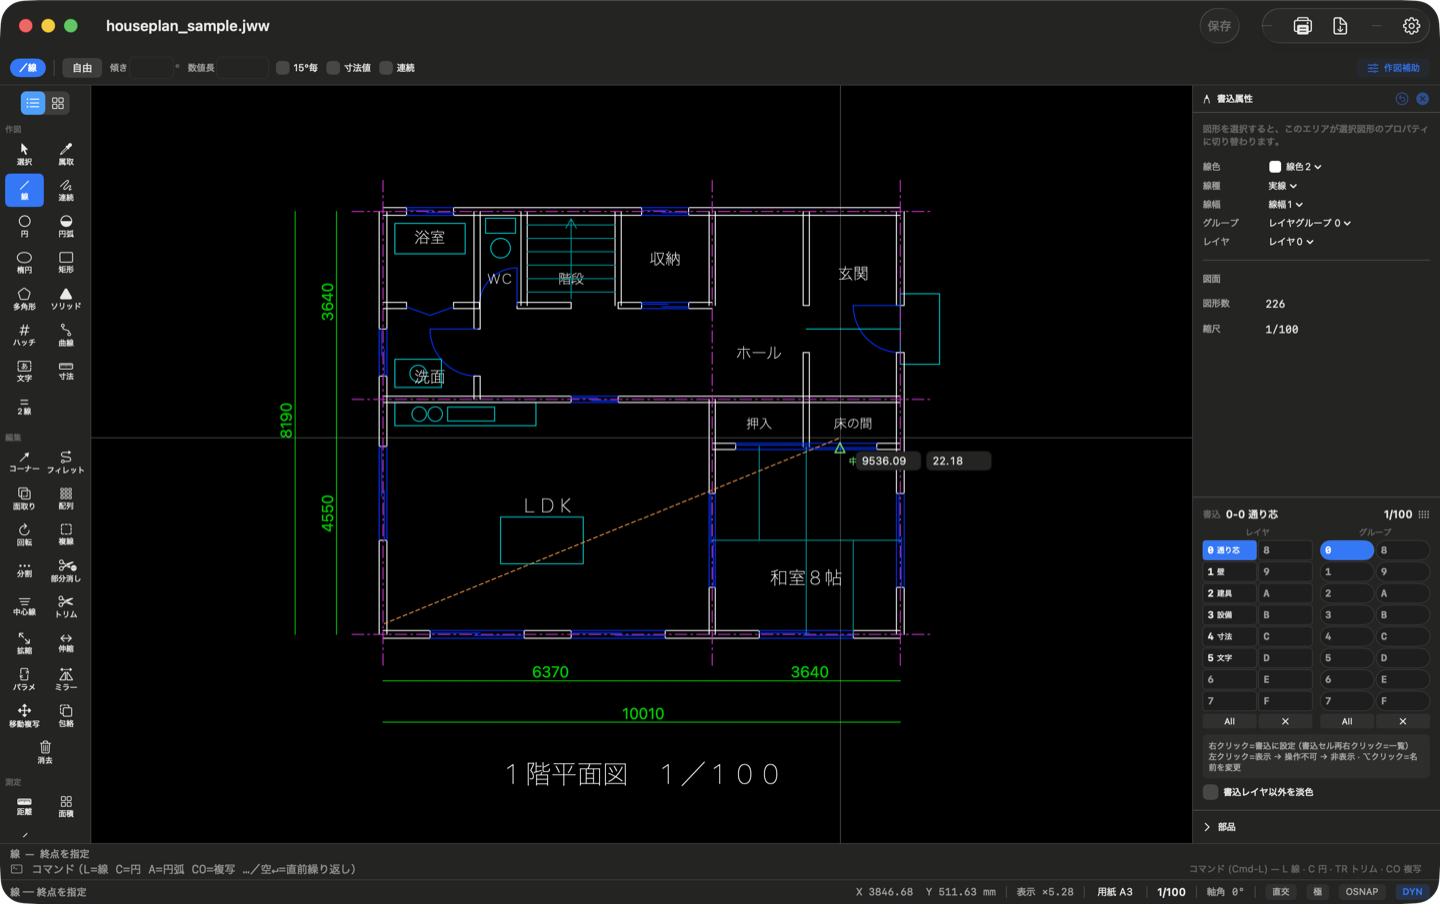Click the ミラー mirror tool
The height and width of the screenshot is (904, 1440).
pyautogui.click(x=66, y=680)
